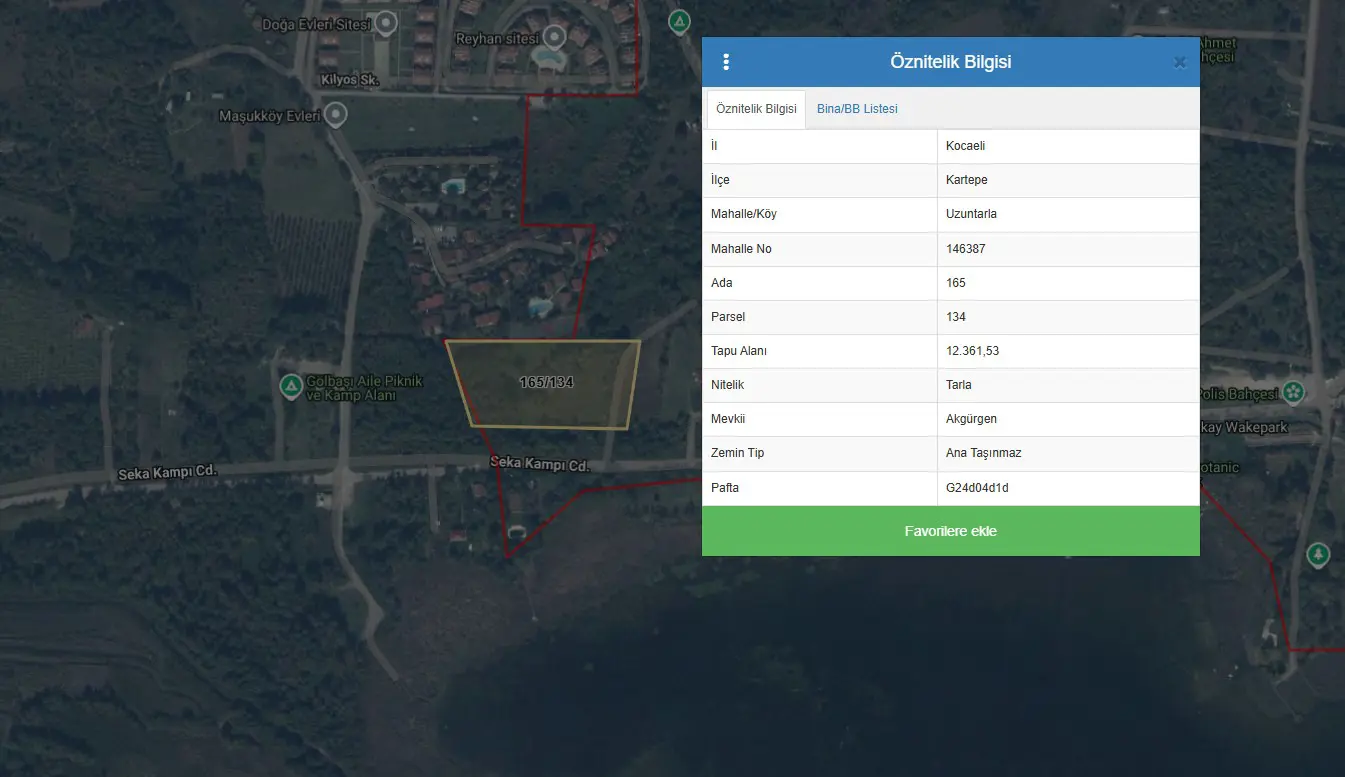Screen dimensions: 1345x777
Task: Click the green camp marker left of panel header
Action: [x=680, y=20]
